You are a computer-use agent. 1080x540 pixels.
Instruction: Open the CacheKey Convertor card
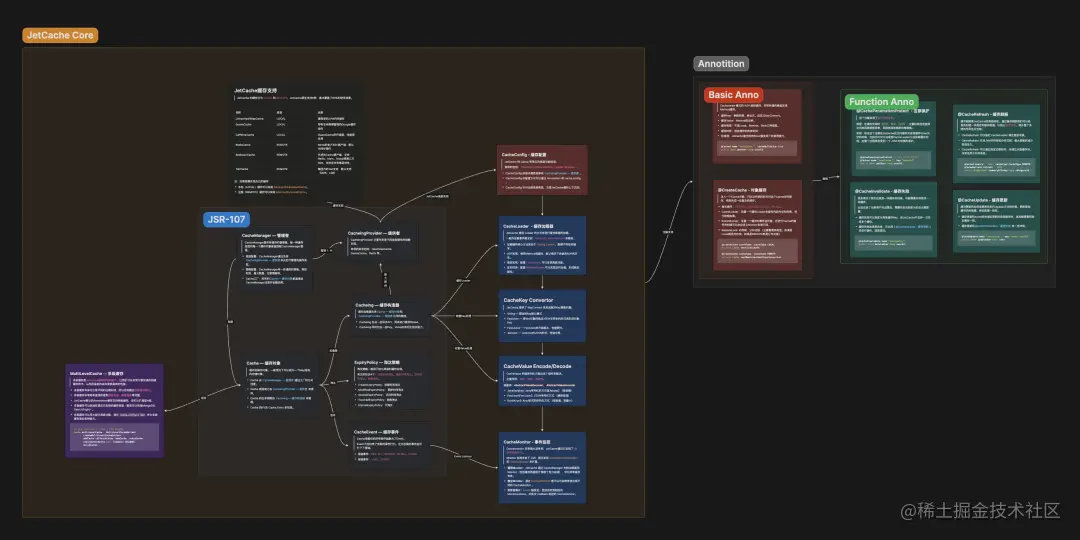[542, 315]
